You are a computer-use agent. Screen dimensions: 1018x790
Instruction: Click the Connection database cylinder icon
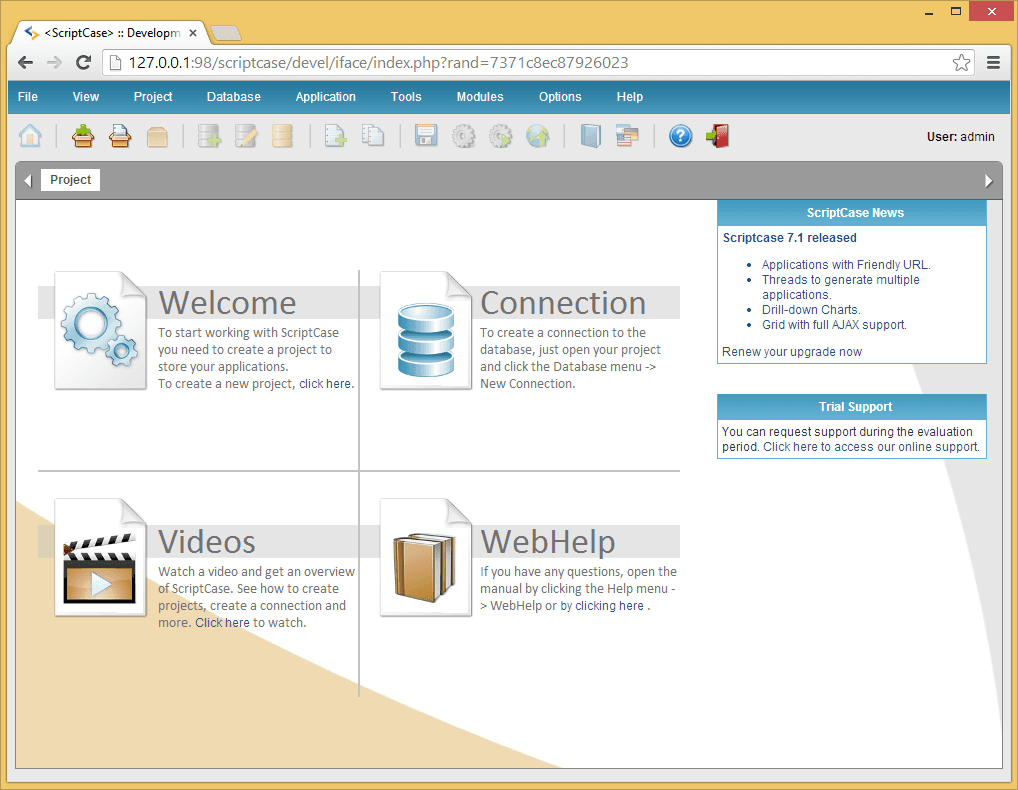click(426, 330)
